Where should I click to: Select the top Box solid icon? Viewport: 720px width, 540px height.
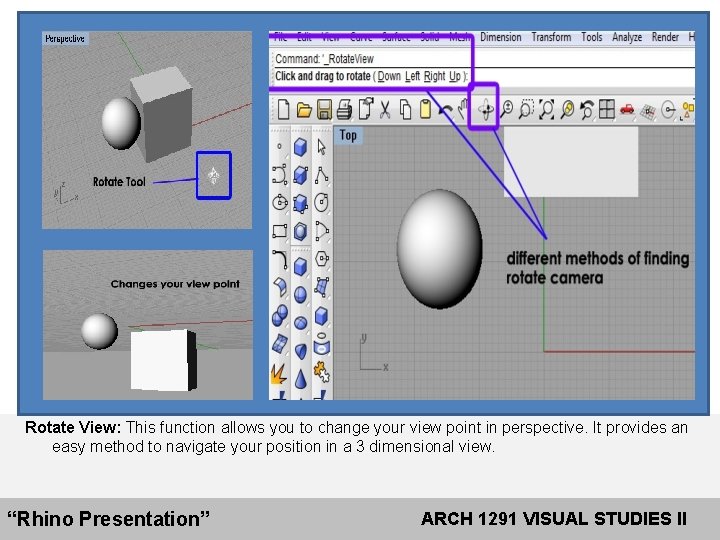pos(300,147)
